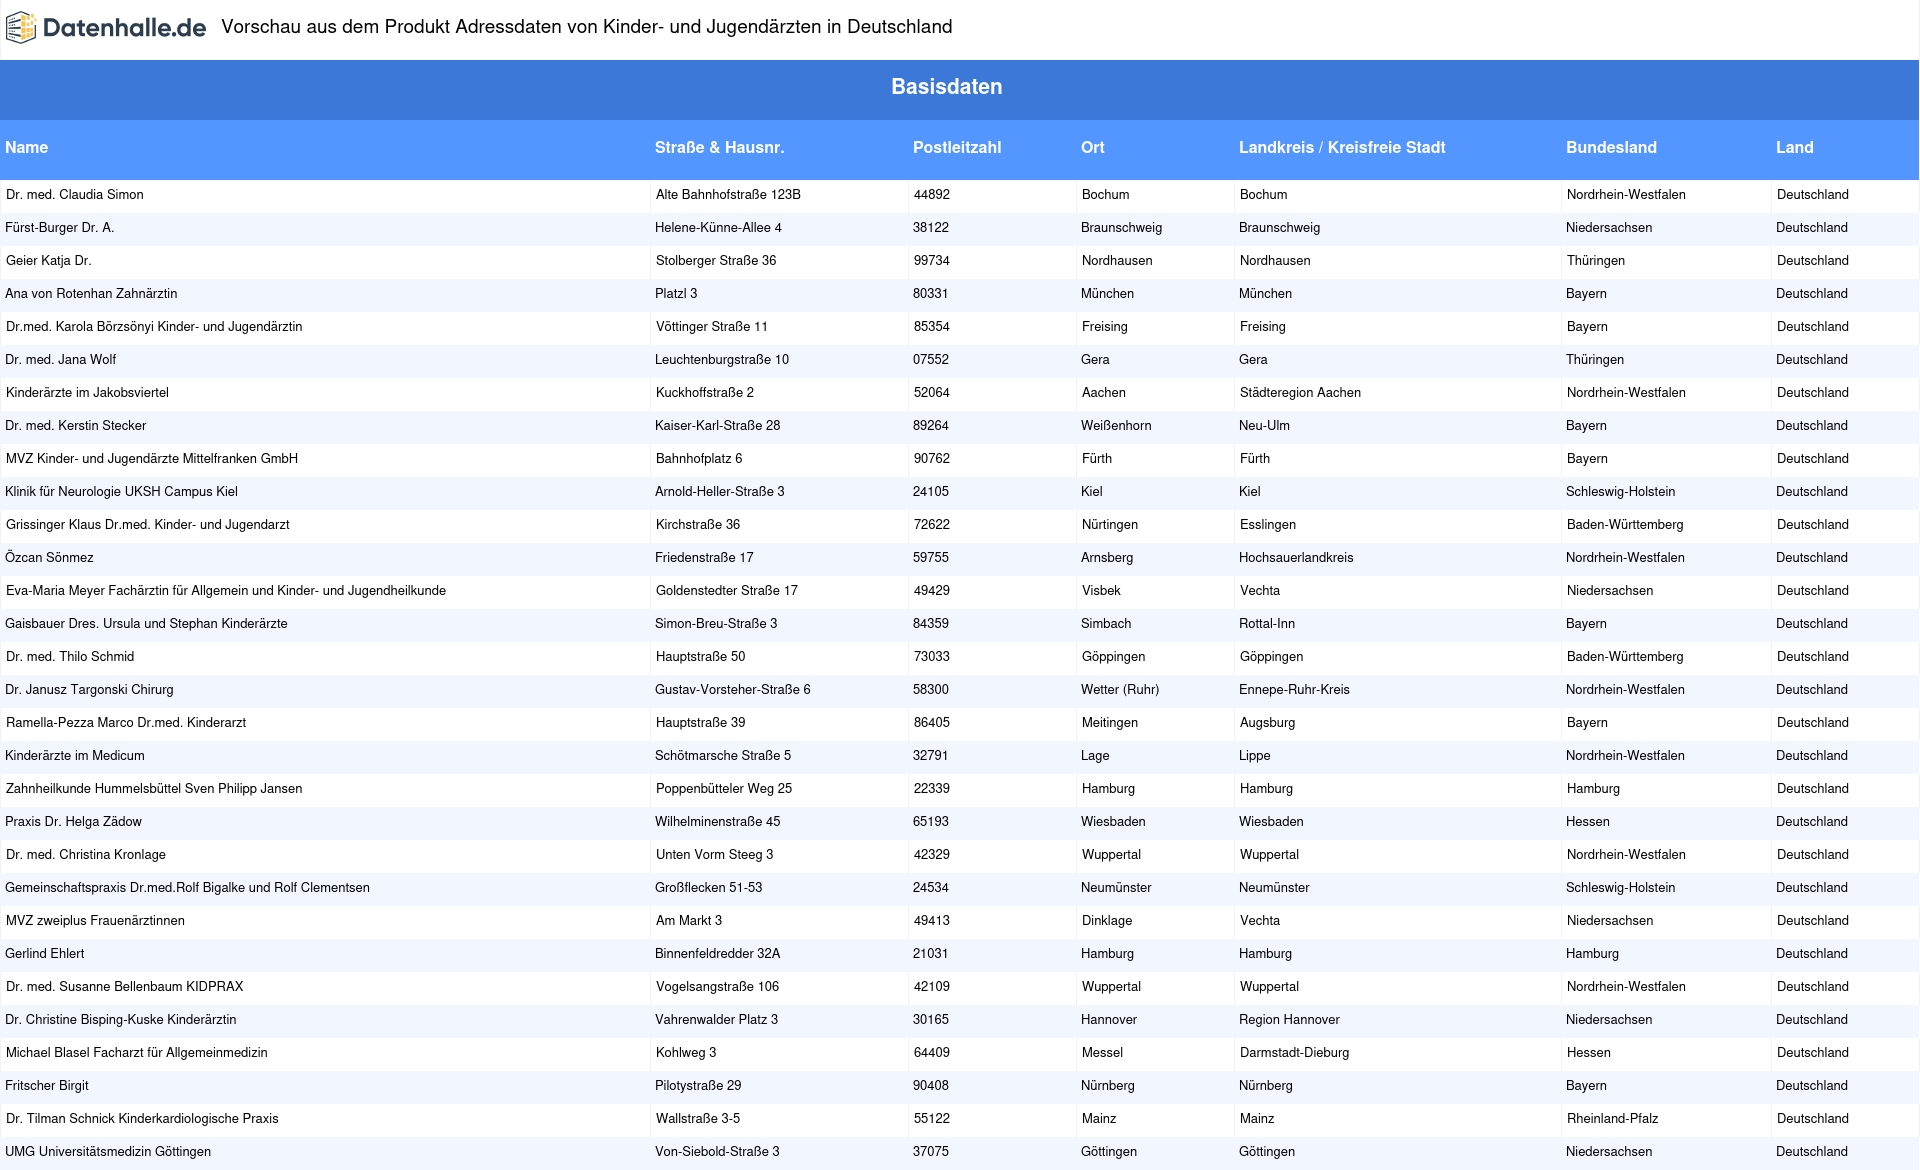
Task: Select address Alte Bahnhofstraße 123B
Action: [x=728, y=195]
